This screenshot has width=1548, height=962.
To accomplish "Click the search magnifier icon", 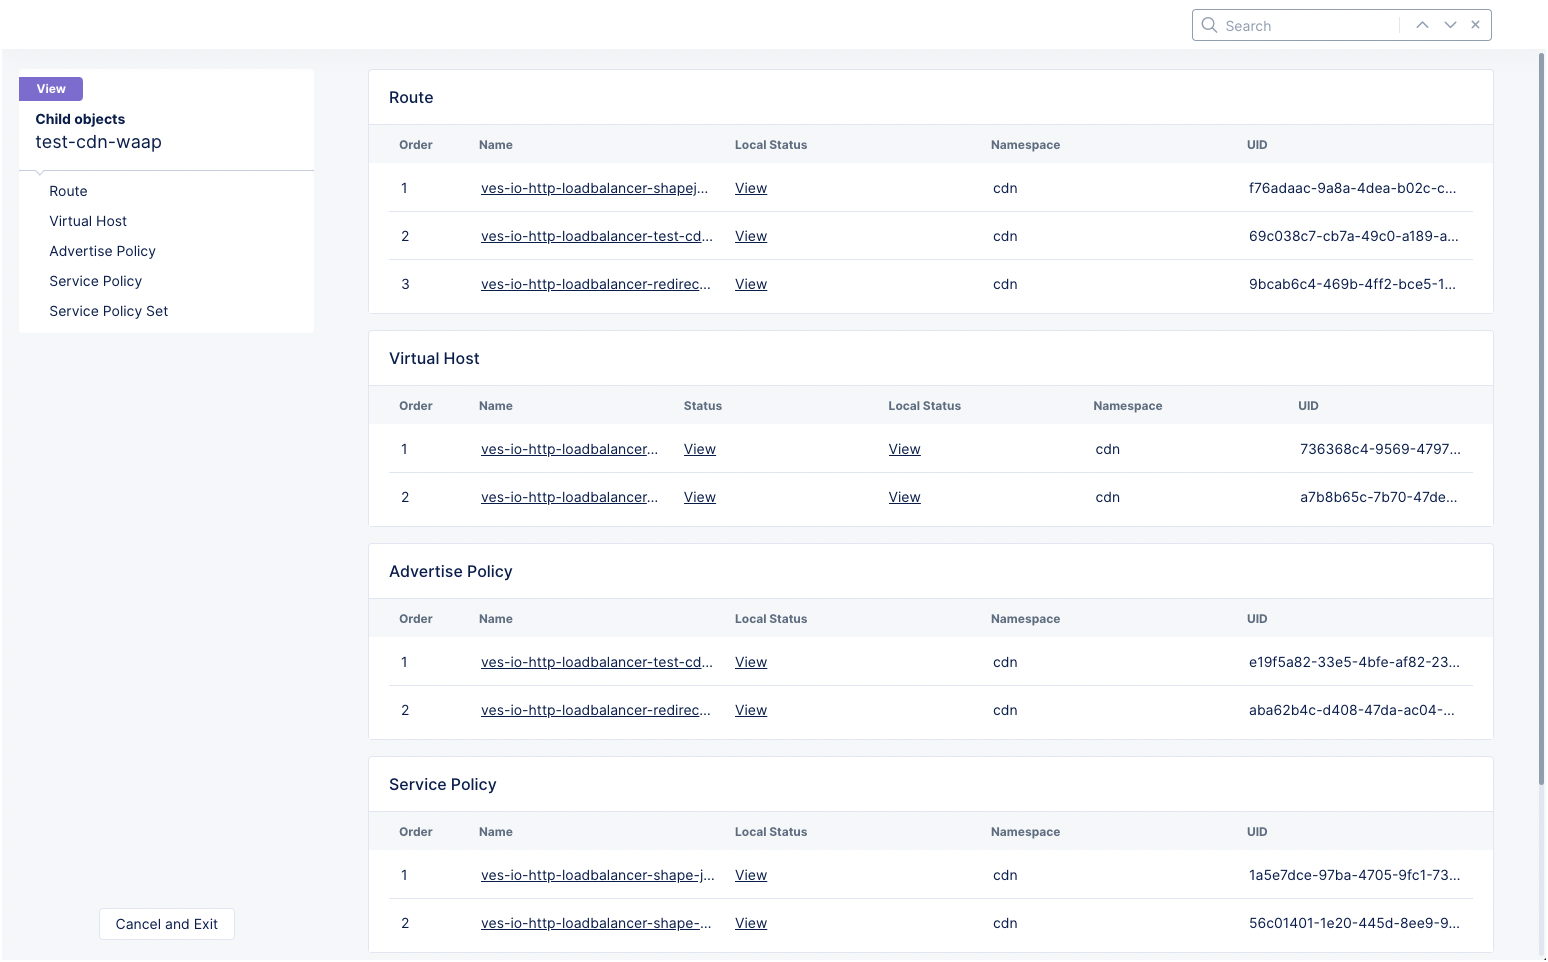I will tap(1209, 25).
